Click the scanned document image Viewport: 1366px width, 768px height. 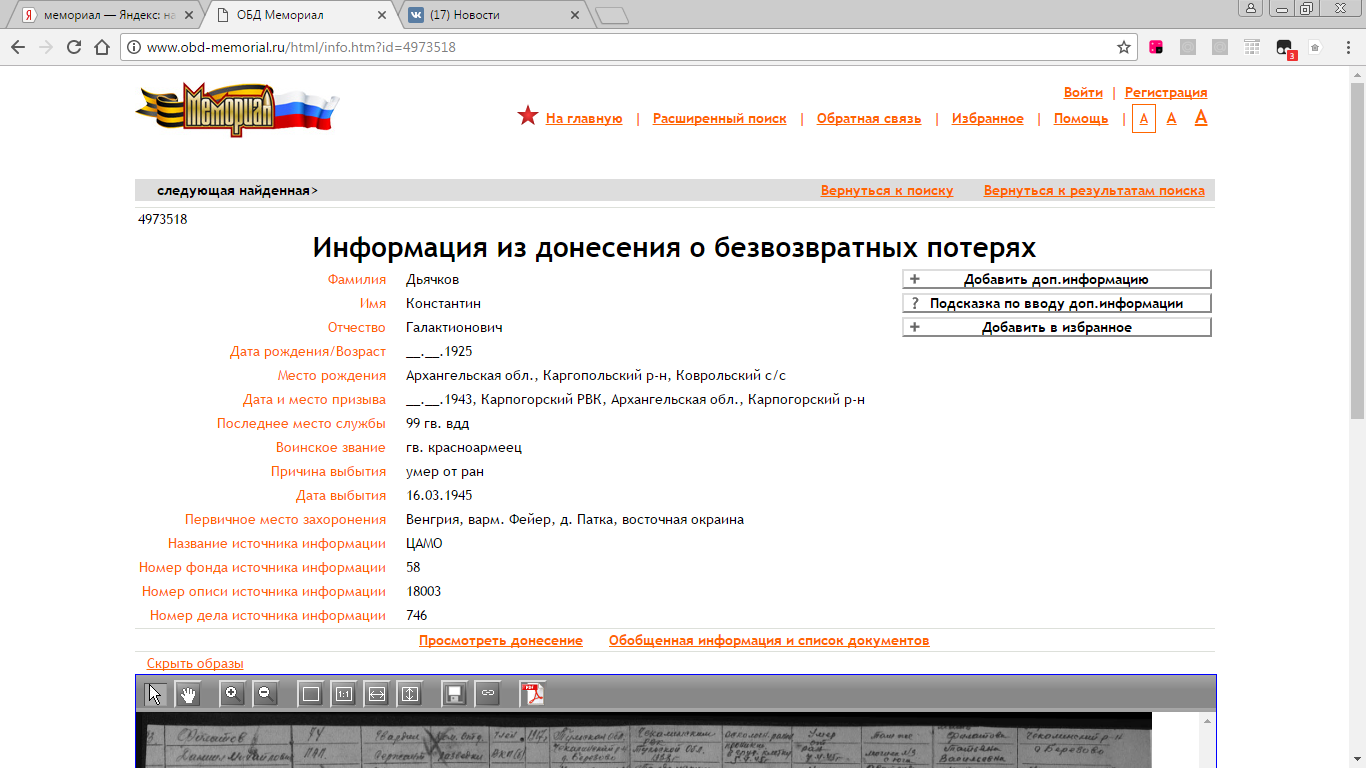click(x=643, y=740)
